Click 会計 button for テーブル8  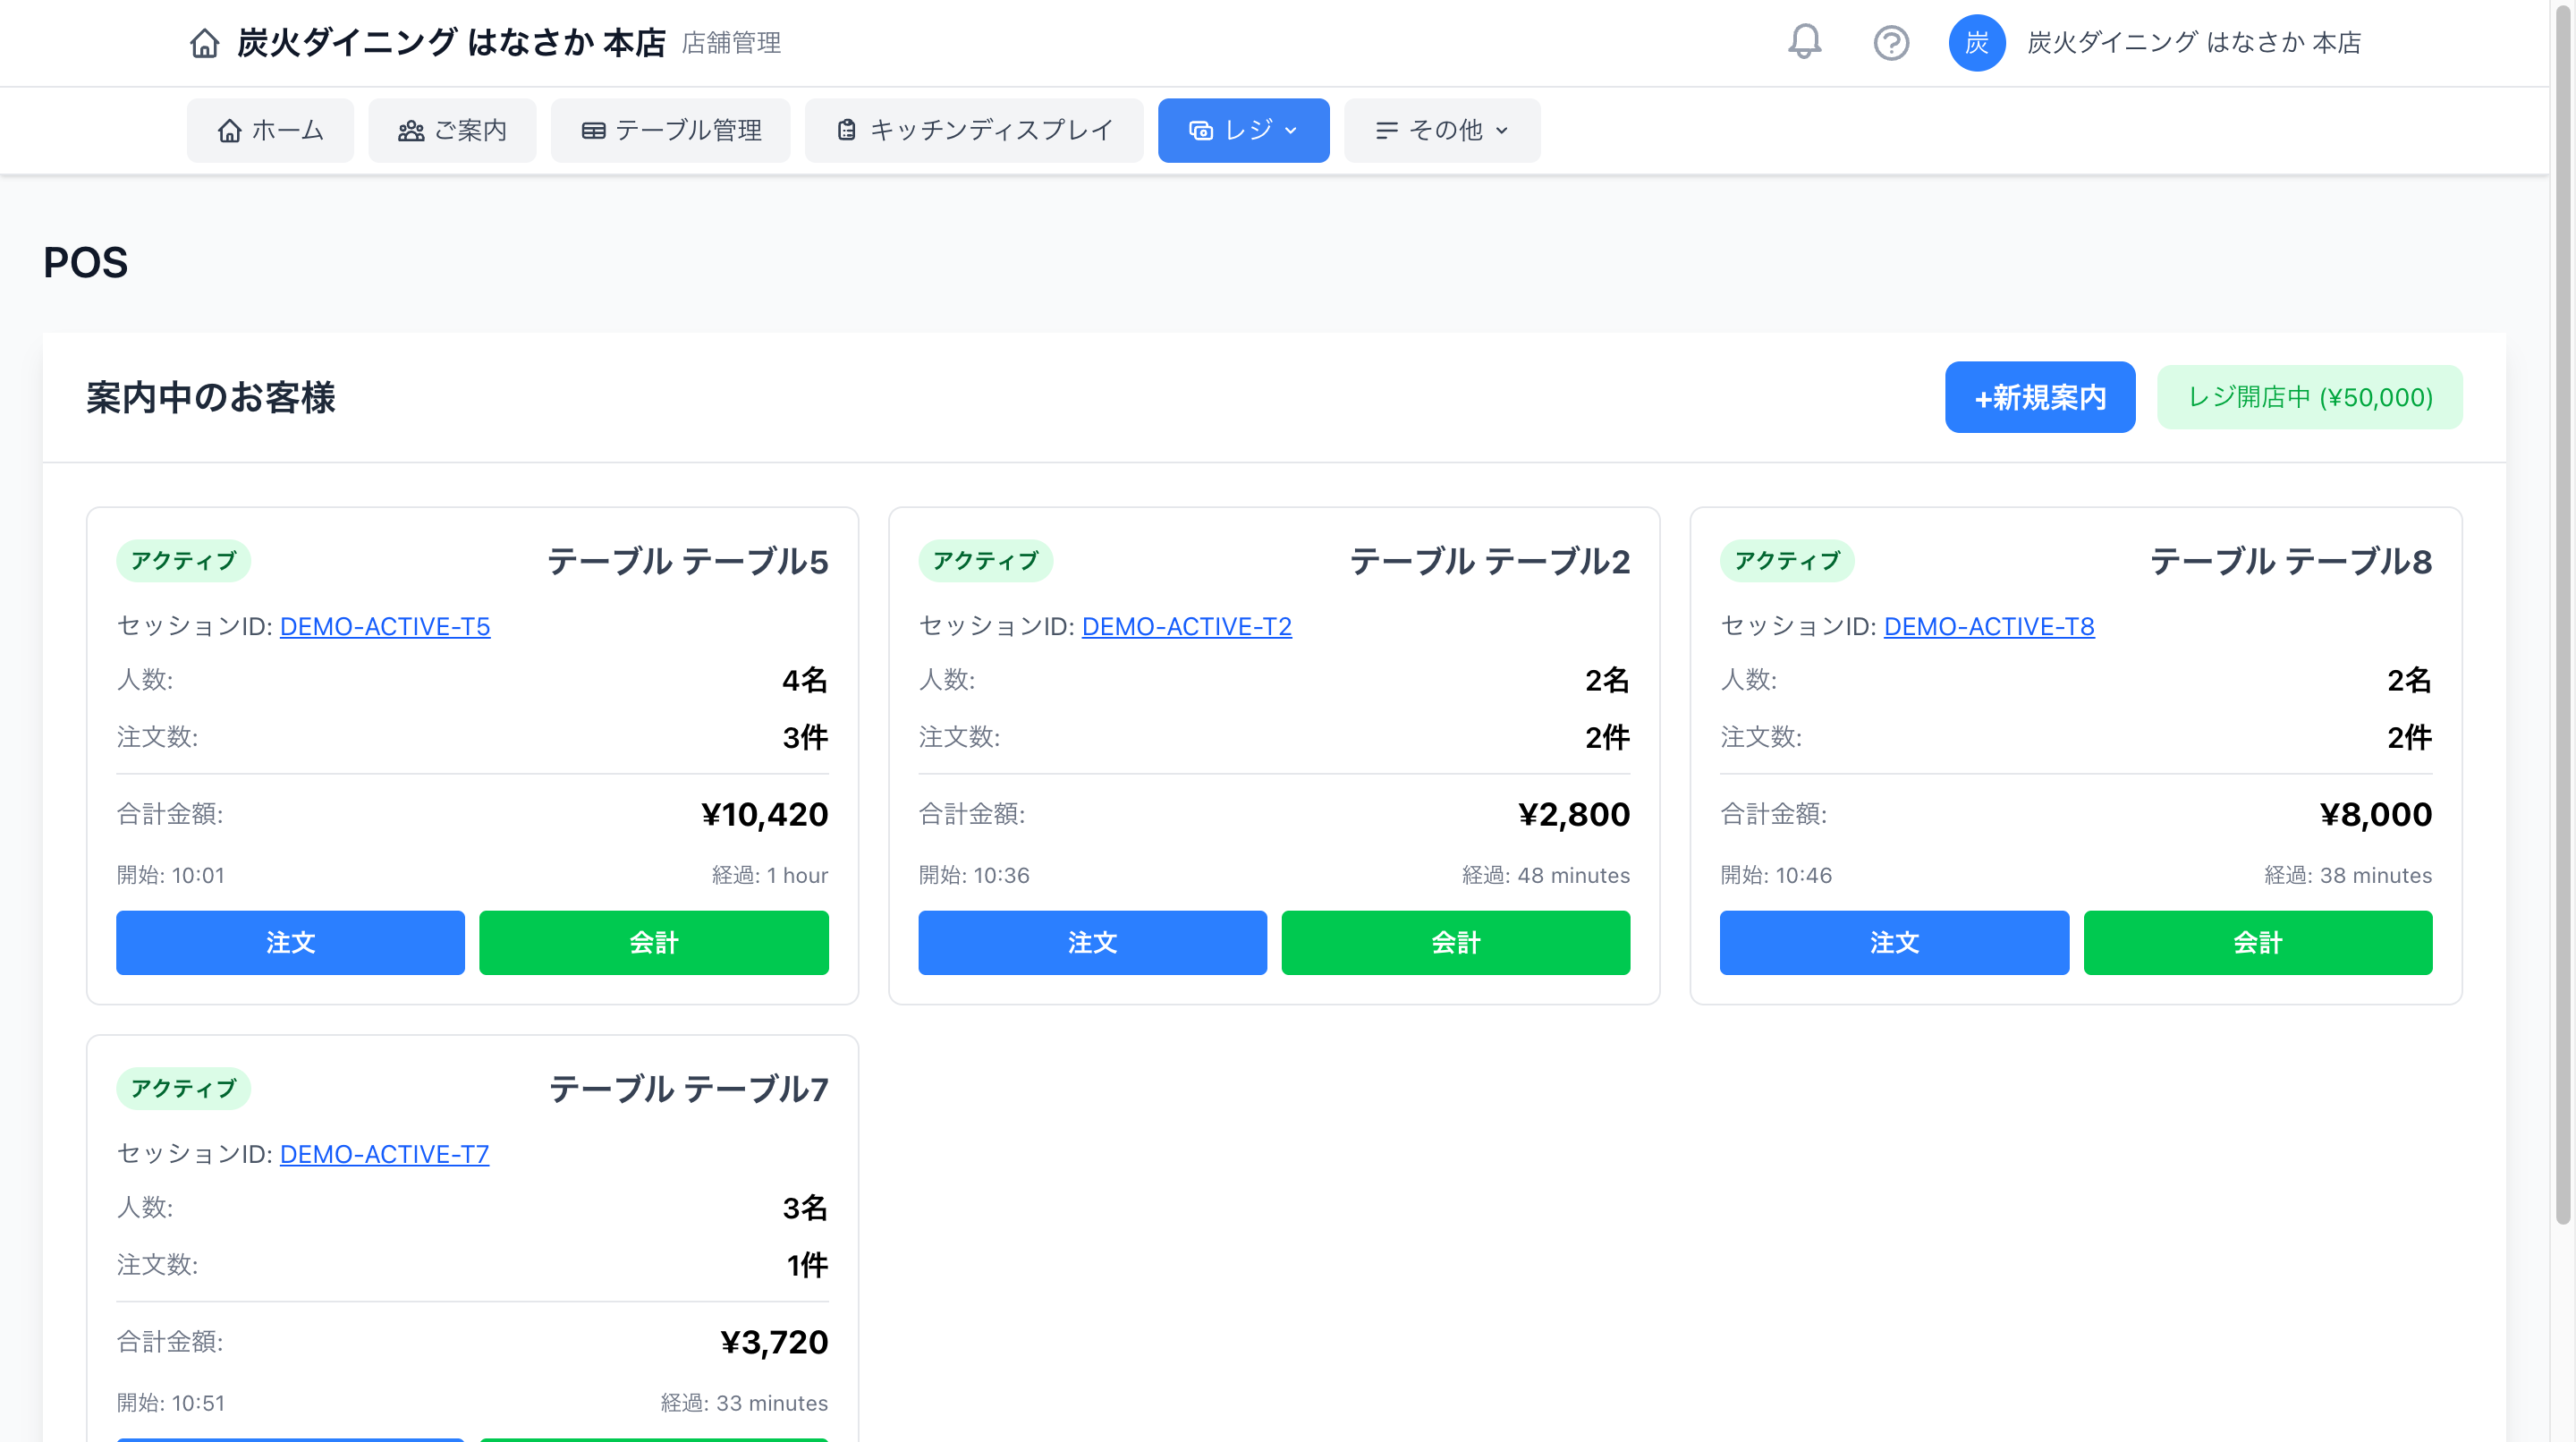2257,942
